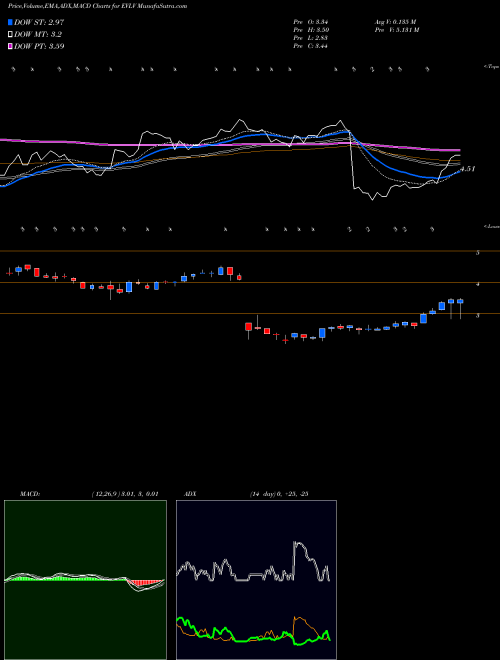This screenshot has width=500, height=660.
Task: Click the price axis label 5
Action: click(478, 253)
